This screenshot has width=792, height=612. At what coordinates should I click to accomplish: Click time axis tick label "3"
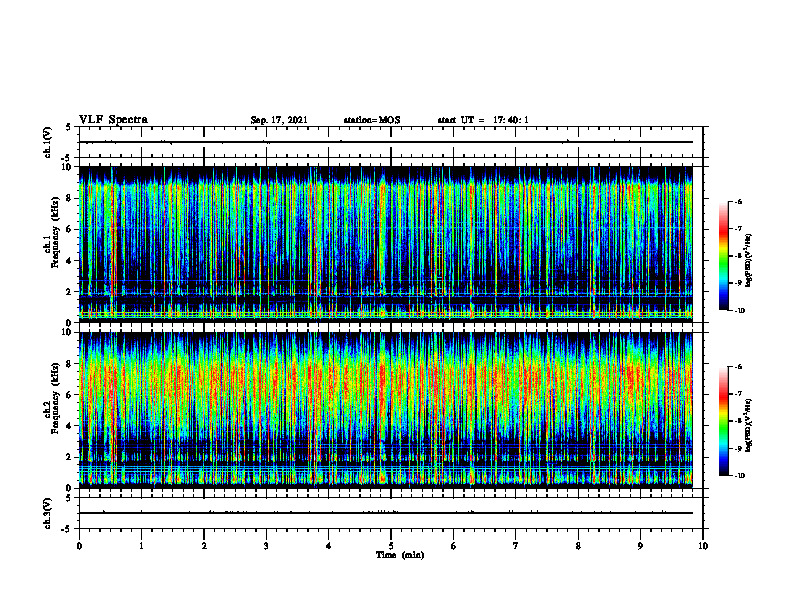266,546
